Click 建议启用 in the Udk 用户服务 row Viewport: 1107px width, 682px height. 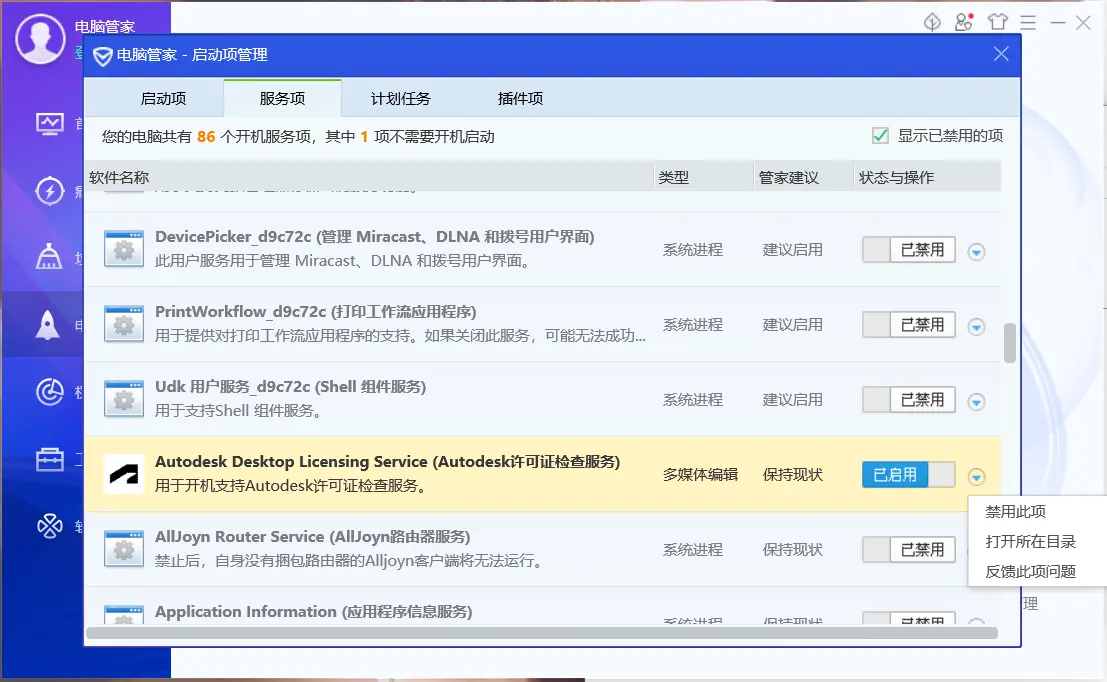click(x=792, y=400)
